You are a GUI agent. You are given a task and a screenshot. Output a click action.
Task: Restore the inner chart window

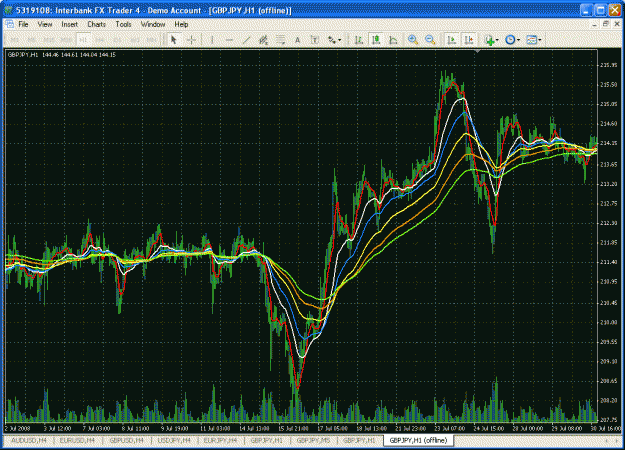click(x=606, y=24)
